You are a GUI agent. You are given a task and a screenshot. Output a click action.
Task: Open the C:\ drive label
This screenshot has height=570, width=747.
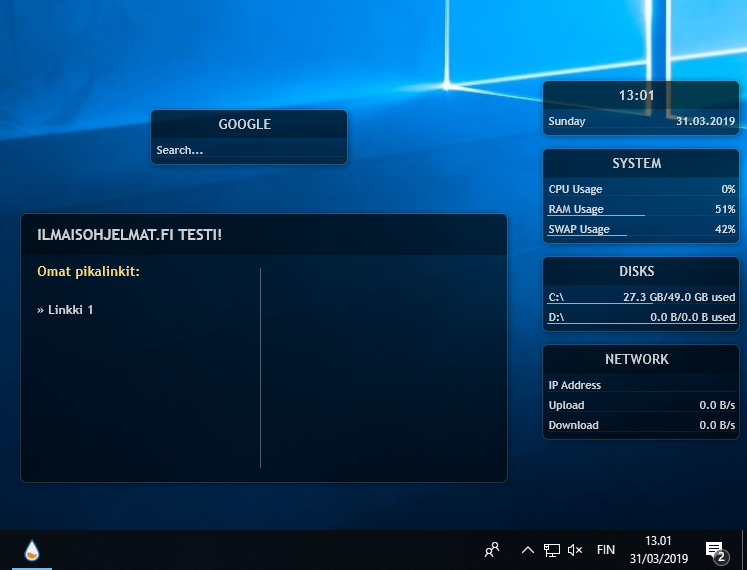coord(556,297)
